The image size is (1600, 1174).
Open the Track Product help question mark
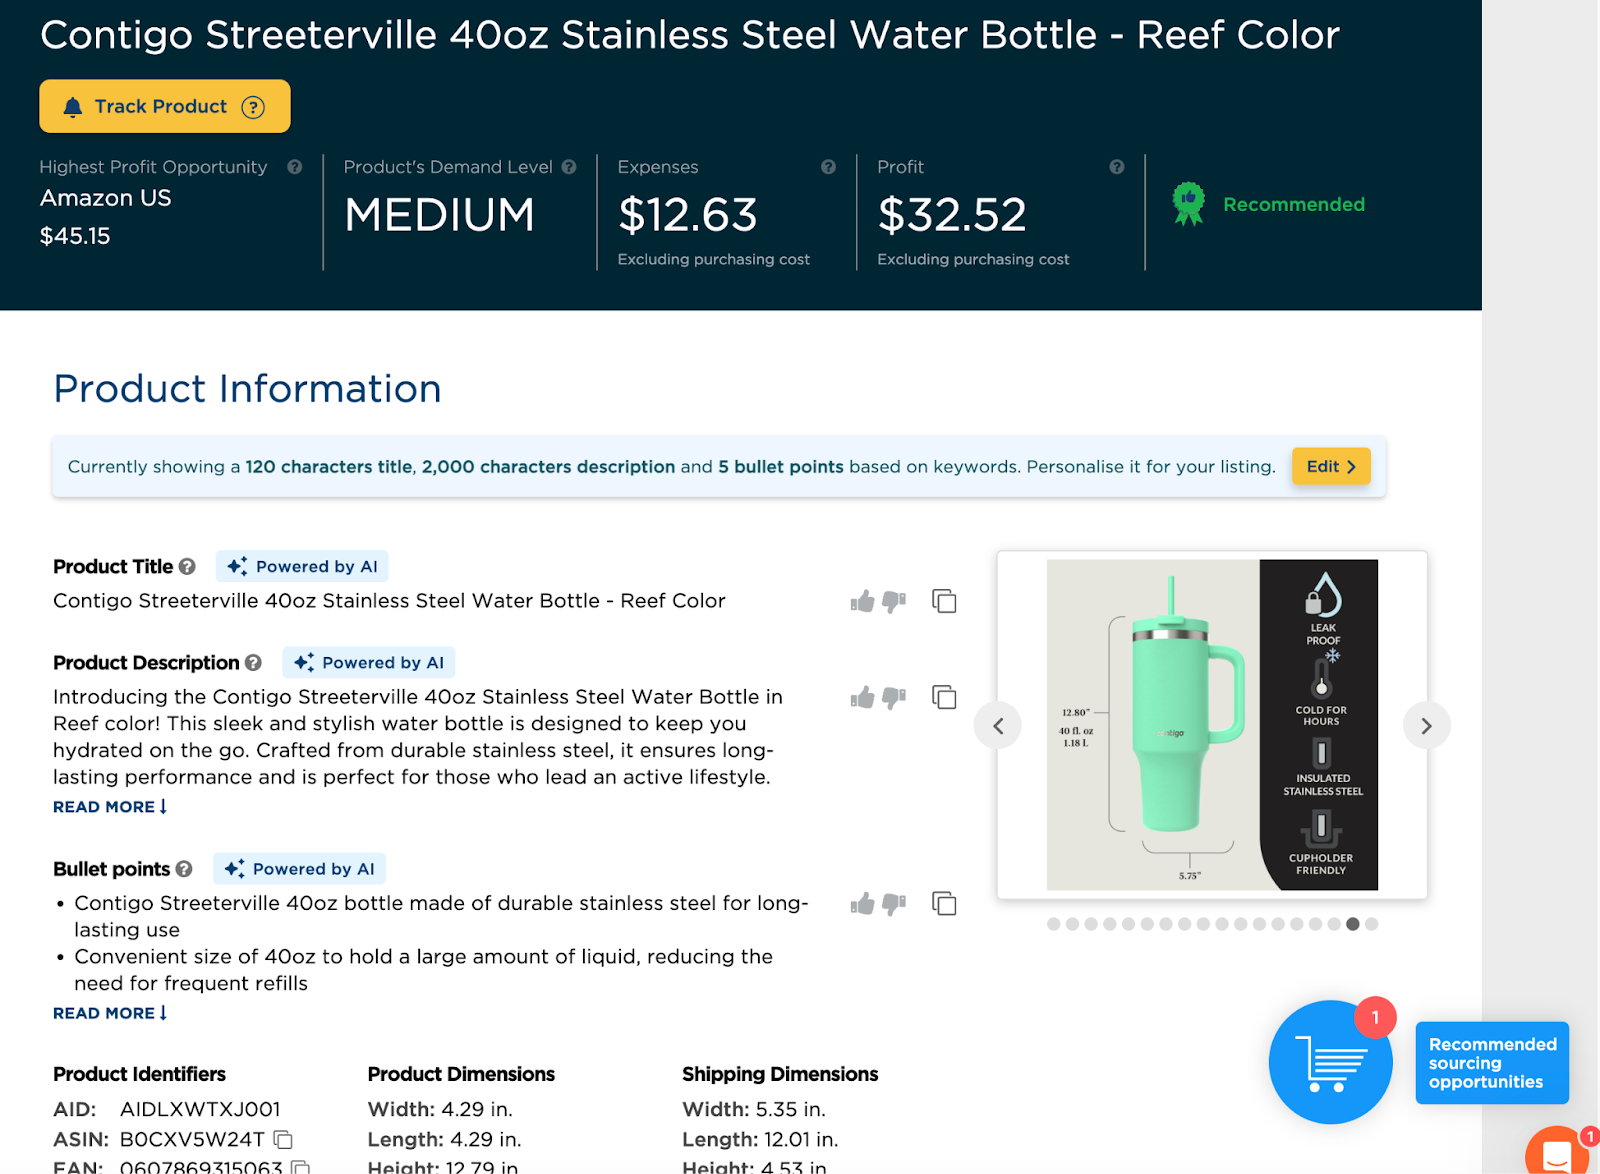[254, 107]
